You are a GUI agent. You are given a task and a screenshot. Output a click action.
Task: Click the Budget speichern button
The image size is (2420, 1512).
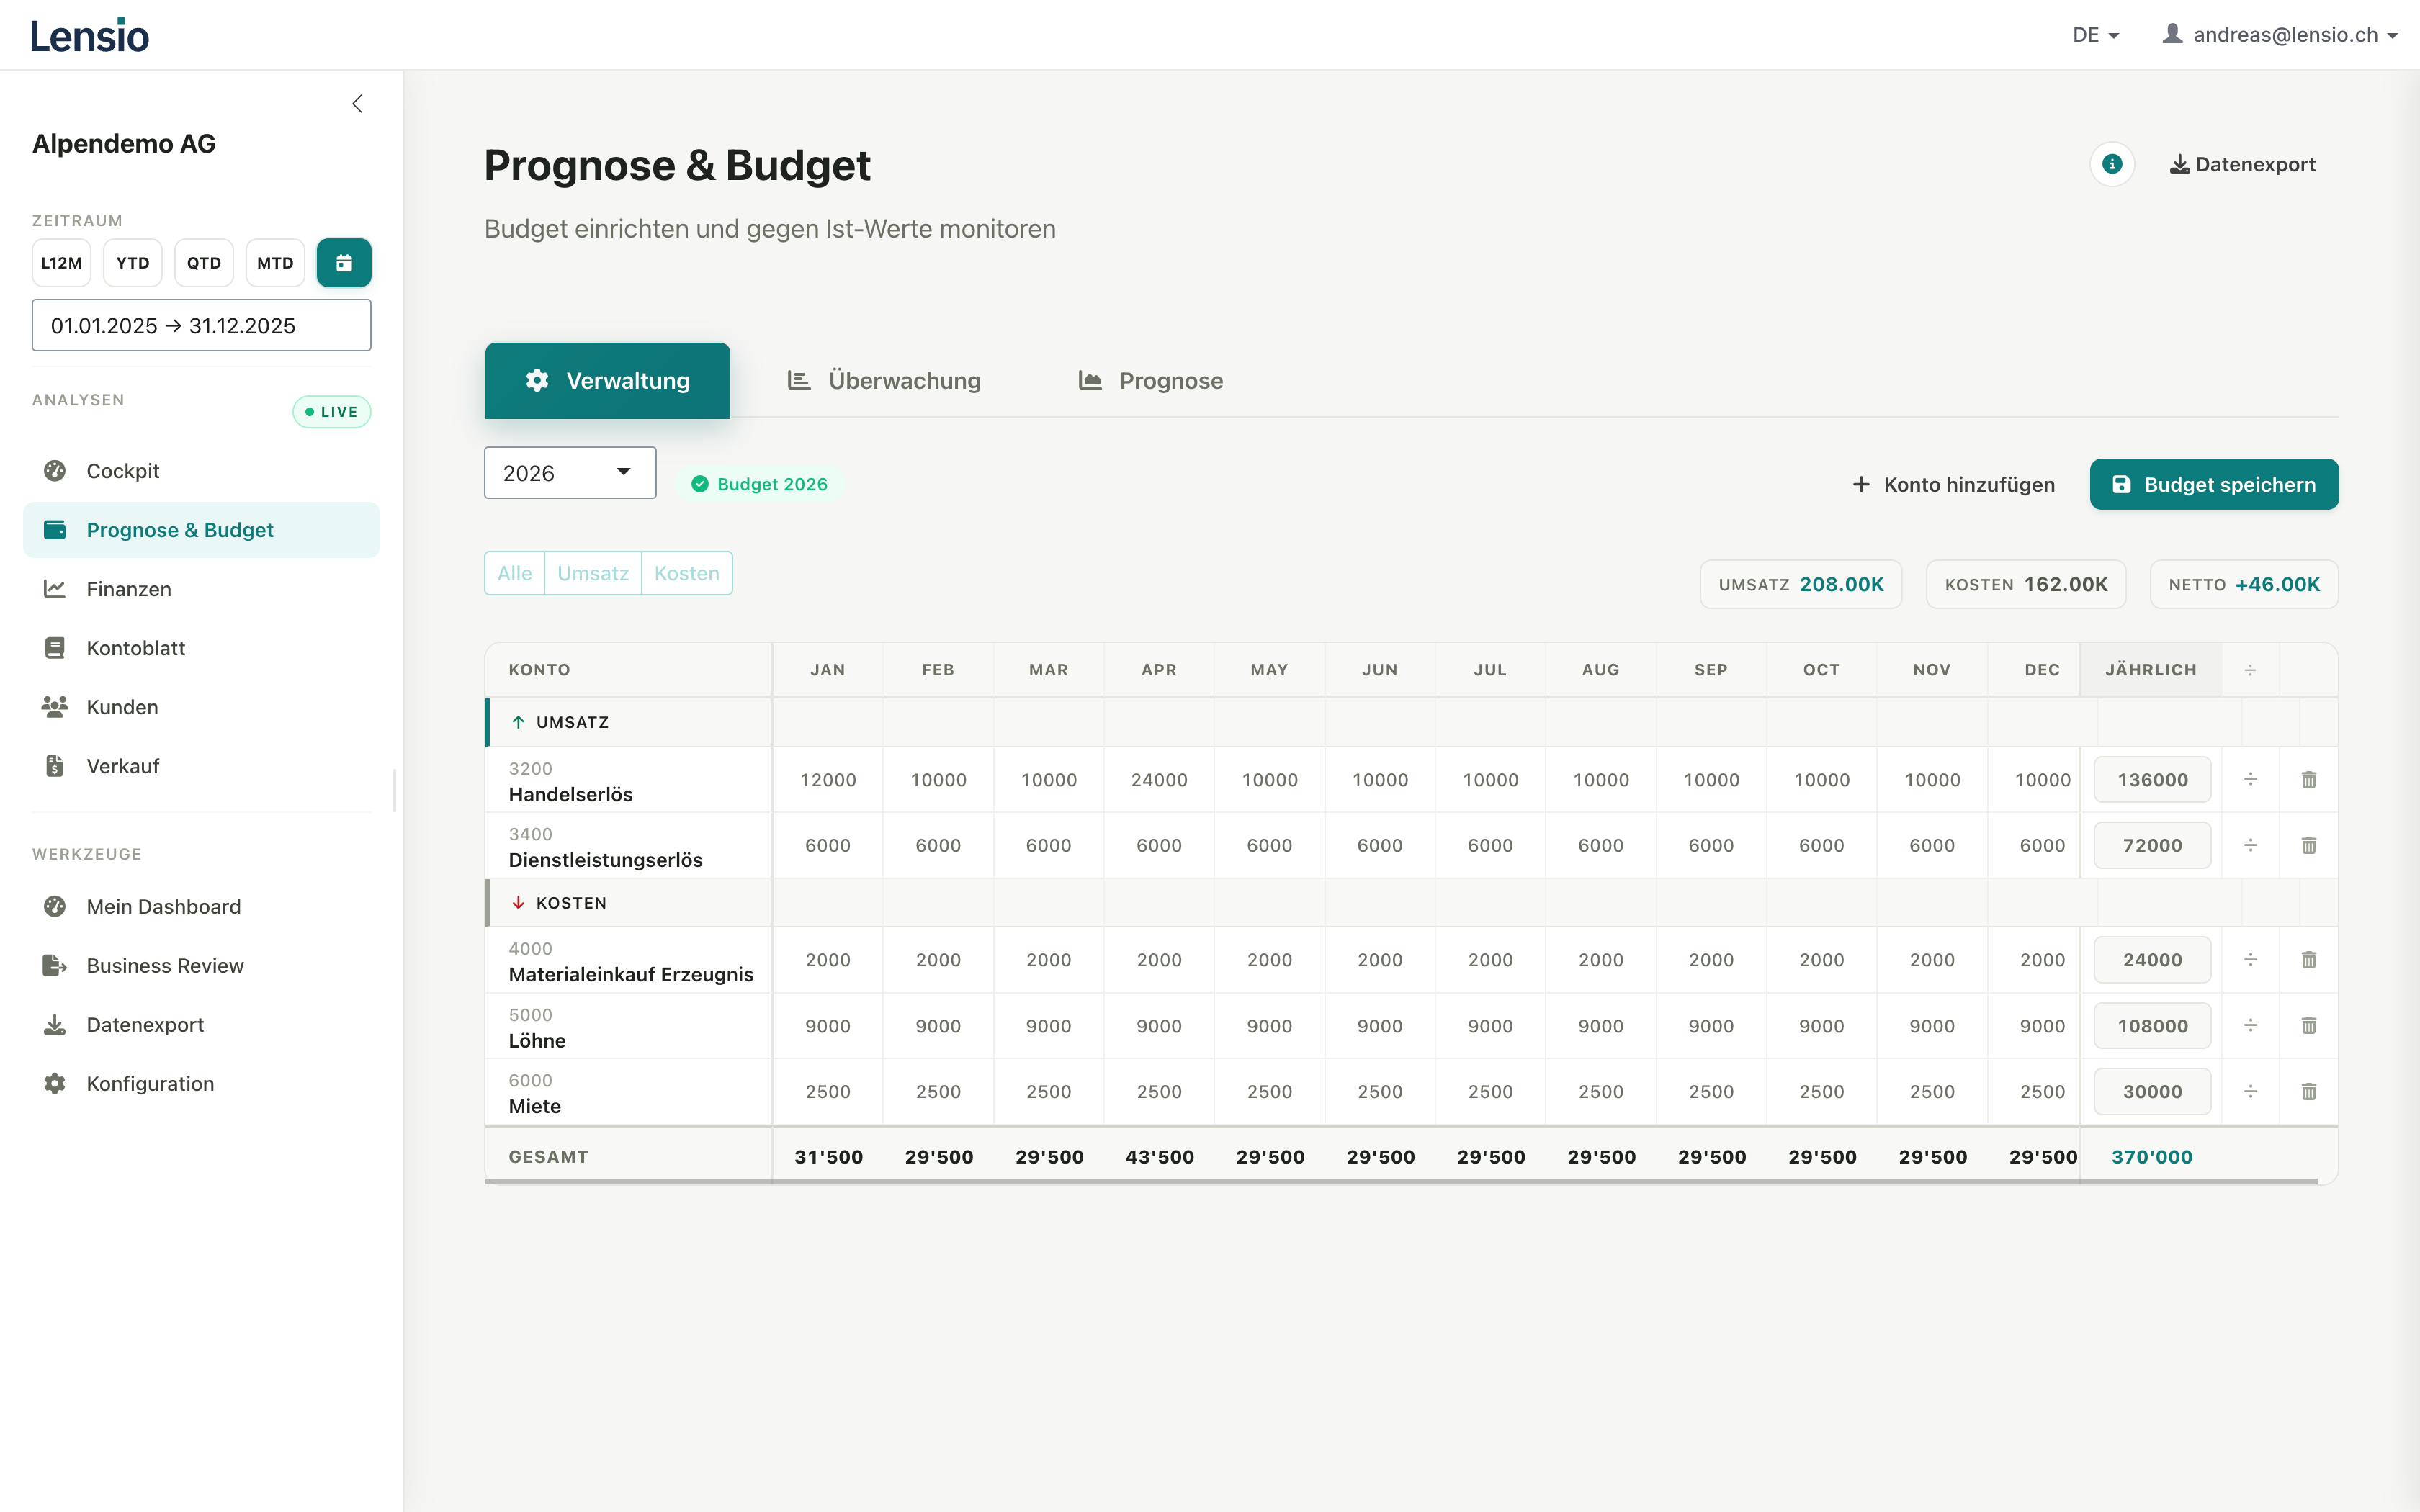point(2212,484)
